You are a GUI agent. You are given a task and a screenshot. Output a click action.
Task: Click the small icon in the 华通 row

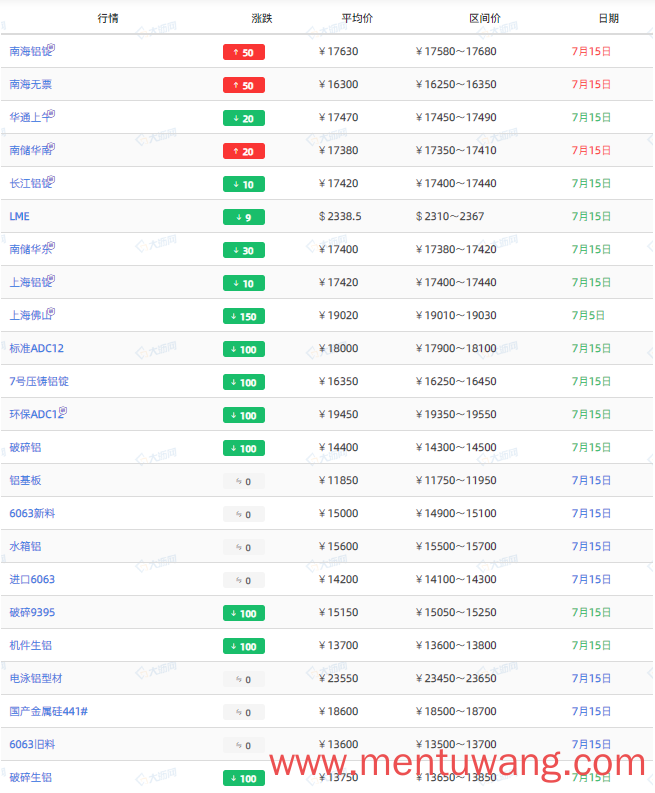pyautogui.click(x=52, y=114)
